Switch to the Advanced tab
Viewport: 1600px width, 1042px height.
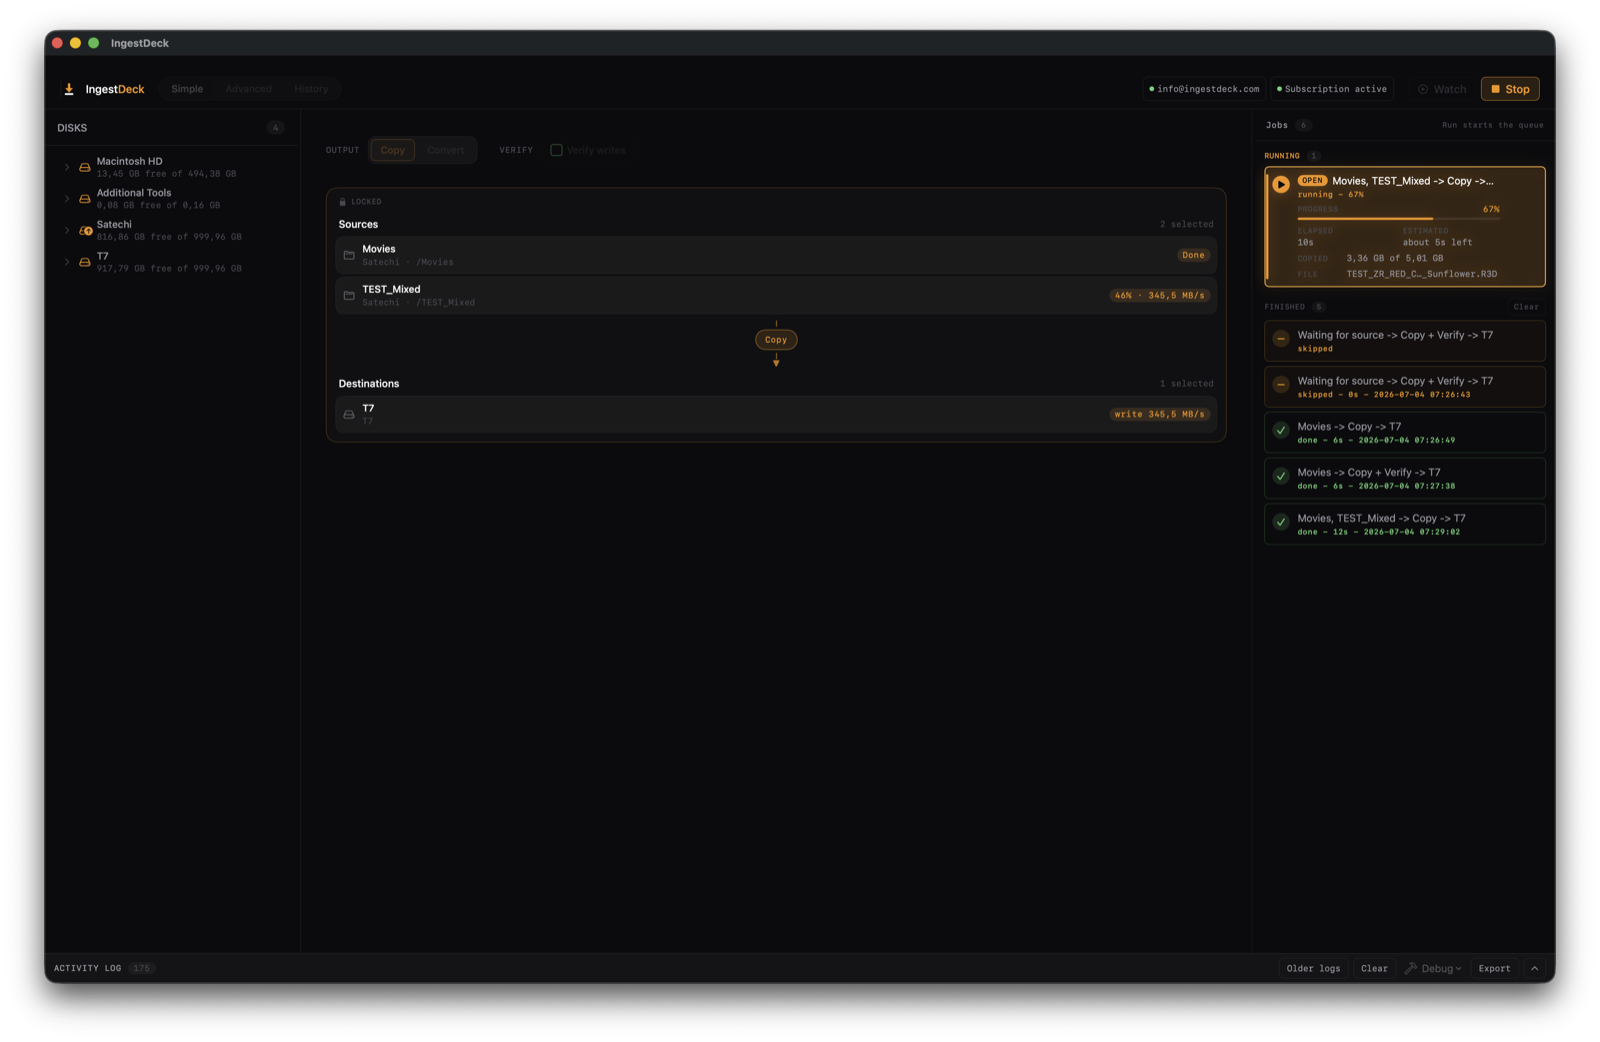pos(248,89)
